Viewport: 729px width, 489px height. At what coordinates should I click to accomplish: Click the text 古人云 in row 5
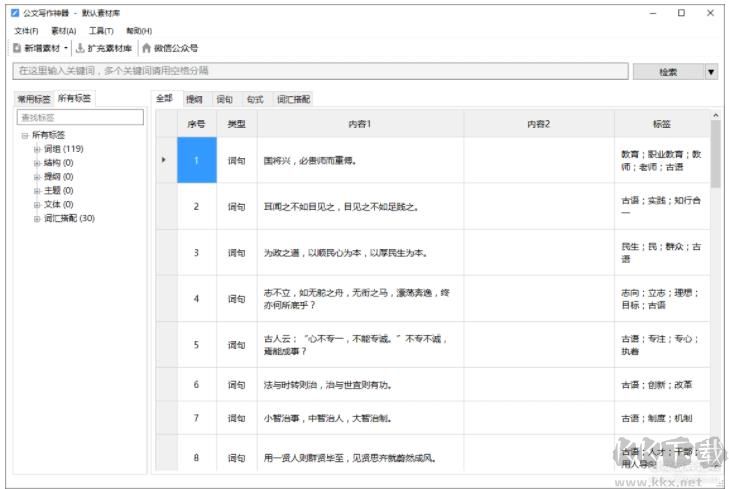coord(277,339)
